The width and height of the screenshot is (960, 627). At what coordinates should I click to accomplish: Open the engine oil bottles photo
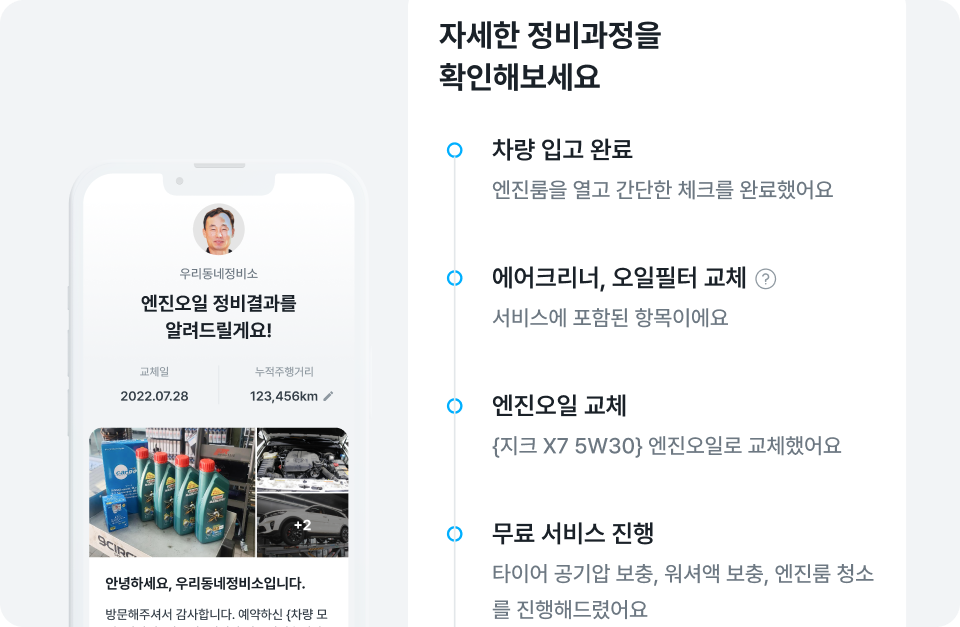click(x=172, y=492)
